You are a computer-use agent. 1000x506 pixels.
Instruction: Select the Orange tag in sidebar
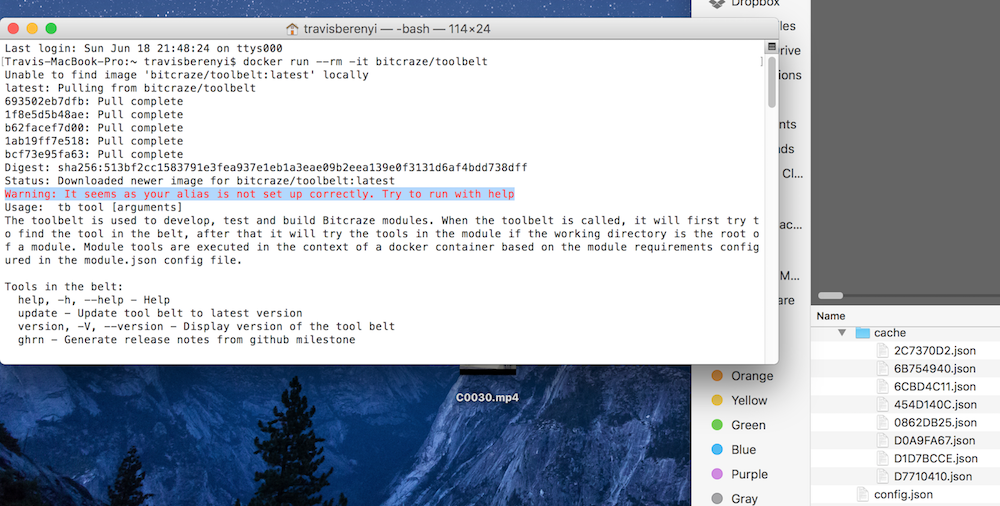point(752,376)
